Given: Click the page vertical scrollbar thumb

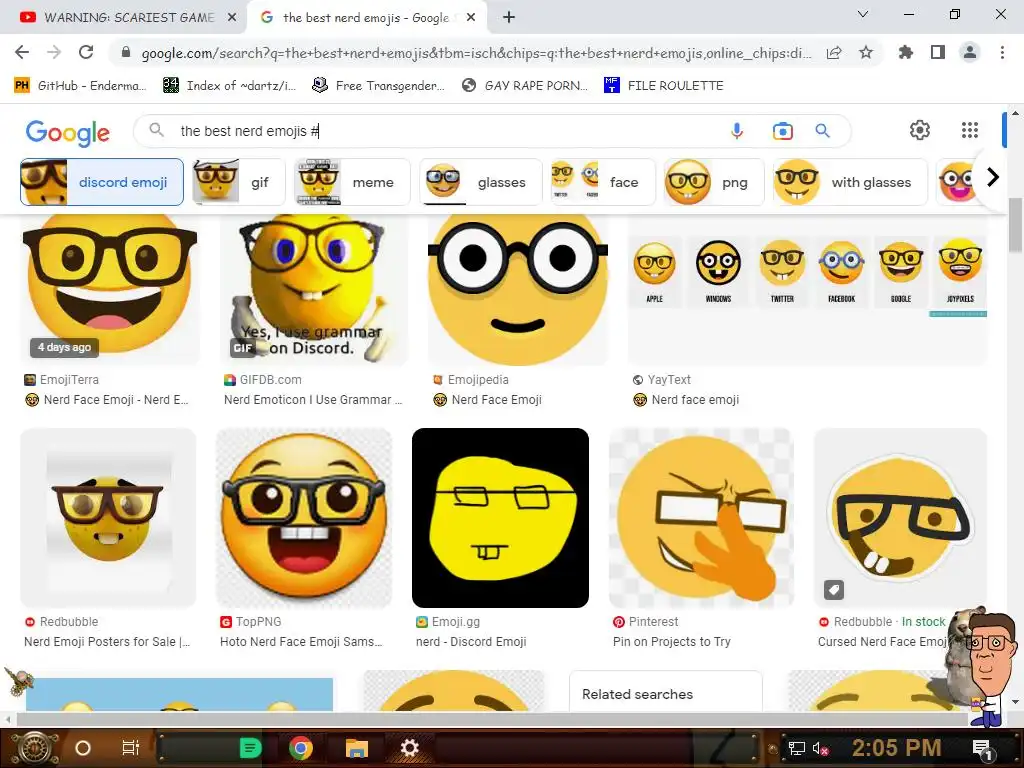Looking at the screenshot, I should [1015, 225].
